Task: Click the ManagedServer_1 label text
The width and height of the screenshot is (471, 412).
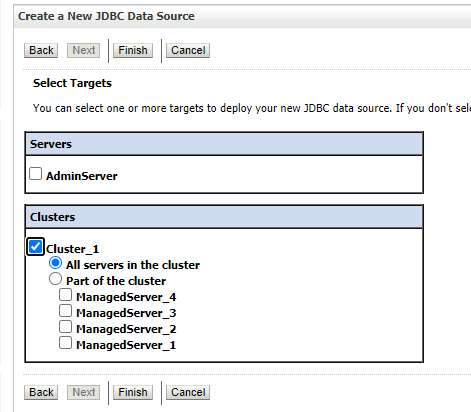Action: click(126, 345)
